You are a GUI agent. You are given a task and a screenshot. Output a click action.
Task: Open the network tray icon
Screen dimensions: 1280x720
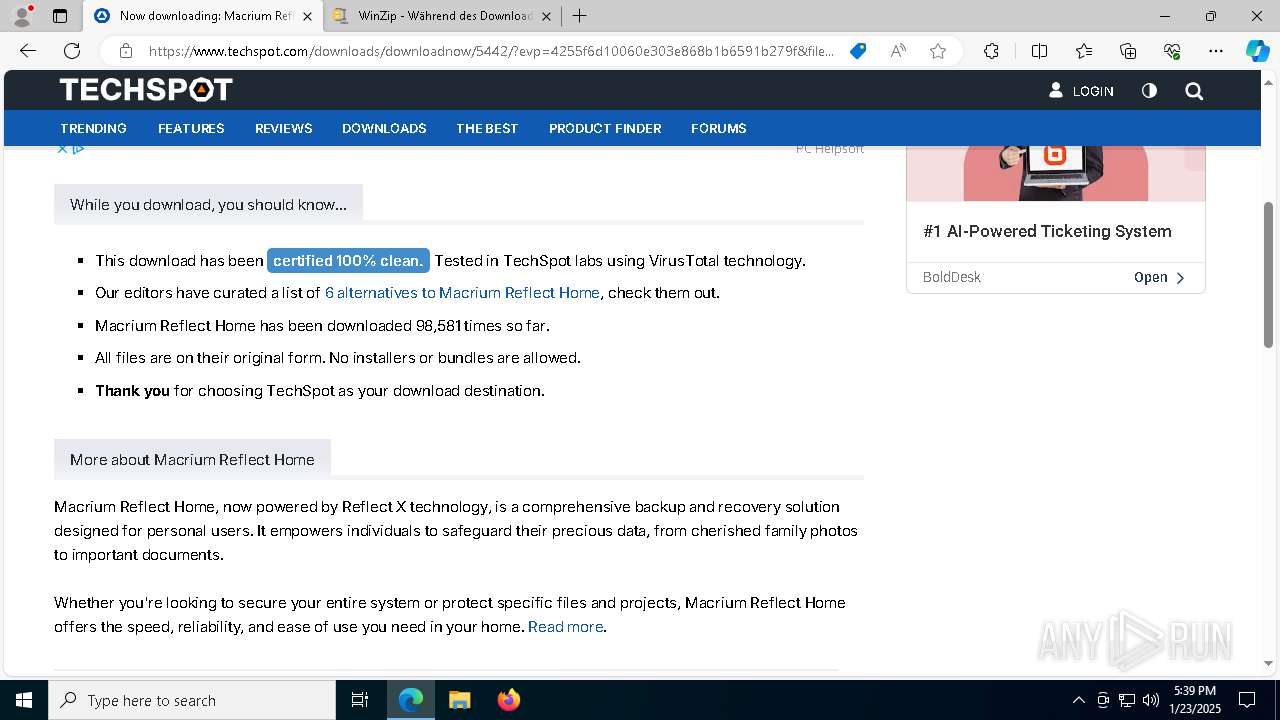[x=1127, y=700]
